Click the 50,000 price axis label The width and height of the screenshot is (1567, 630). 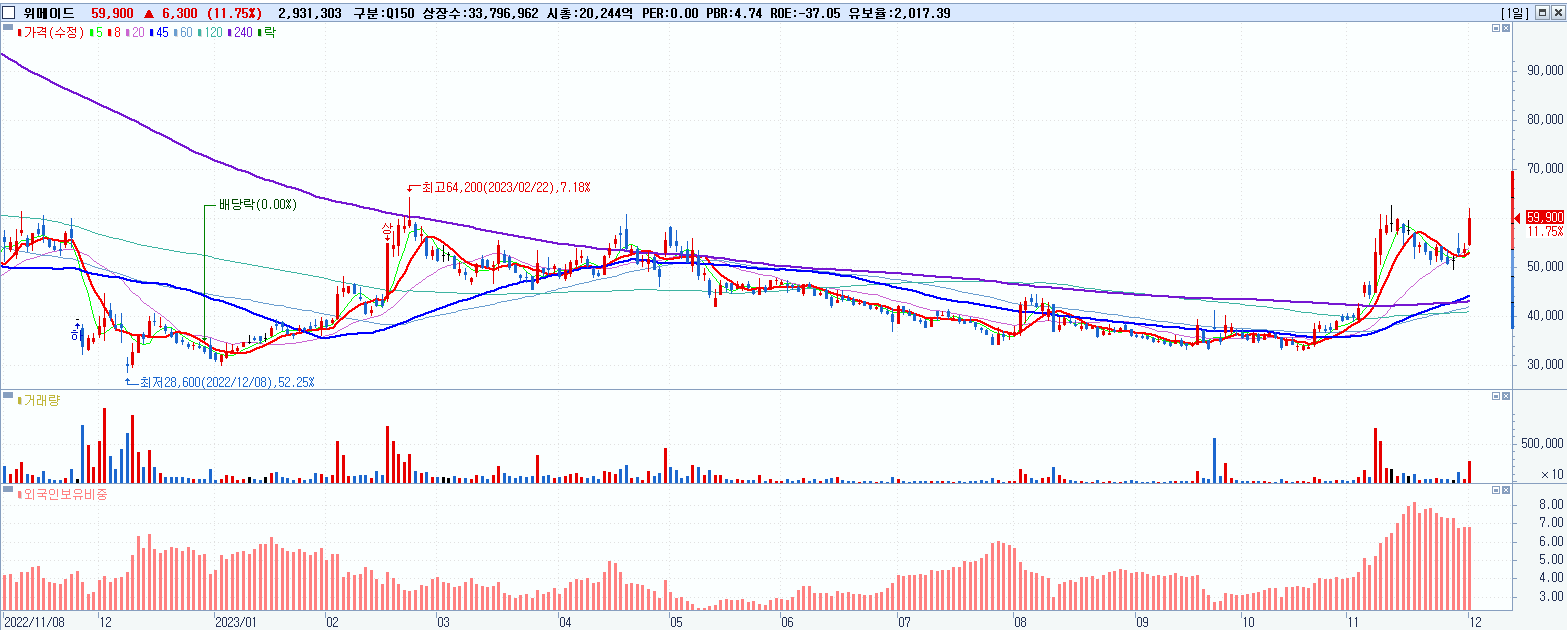point(1544,267)
